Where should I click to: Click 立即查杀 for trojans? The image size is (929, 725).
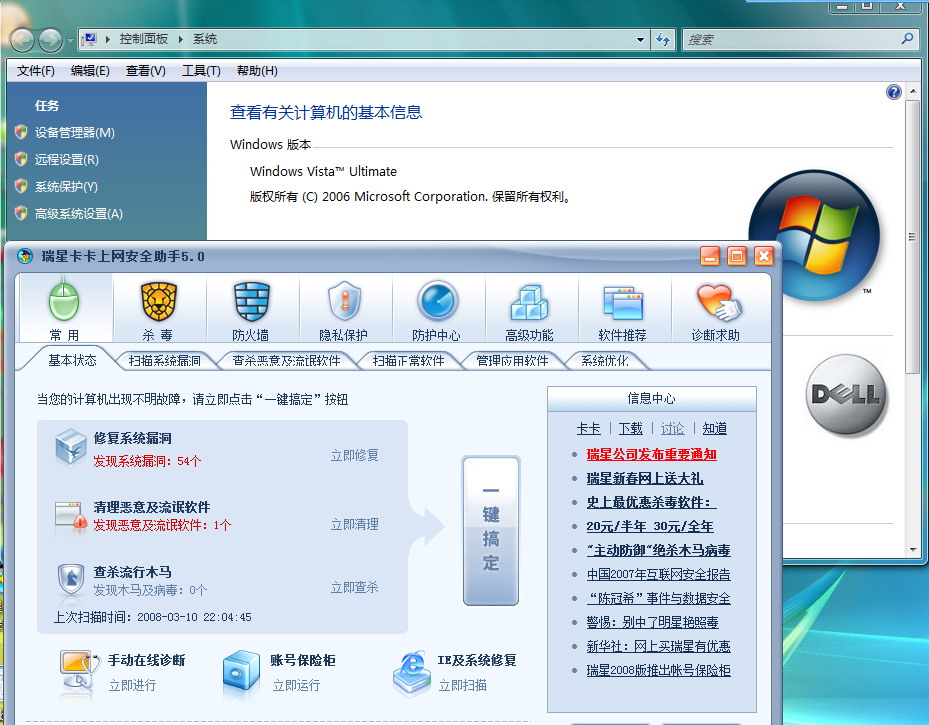pos(354,587)
